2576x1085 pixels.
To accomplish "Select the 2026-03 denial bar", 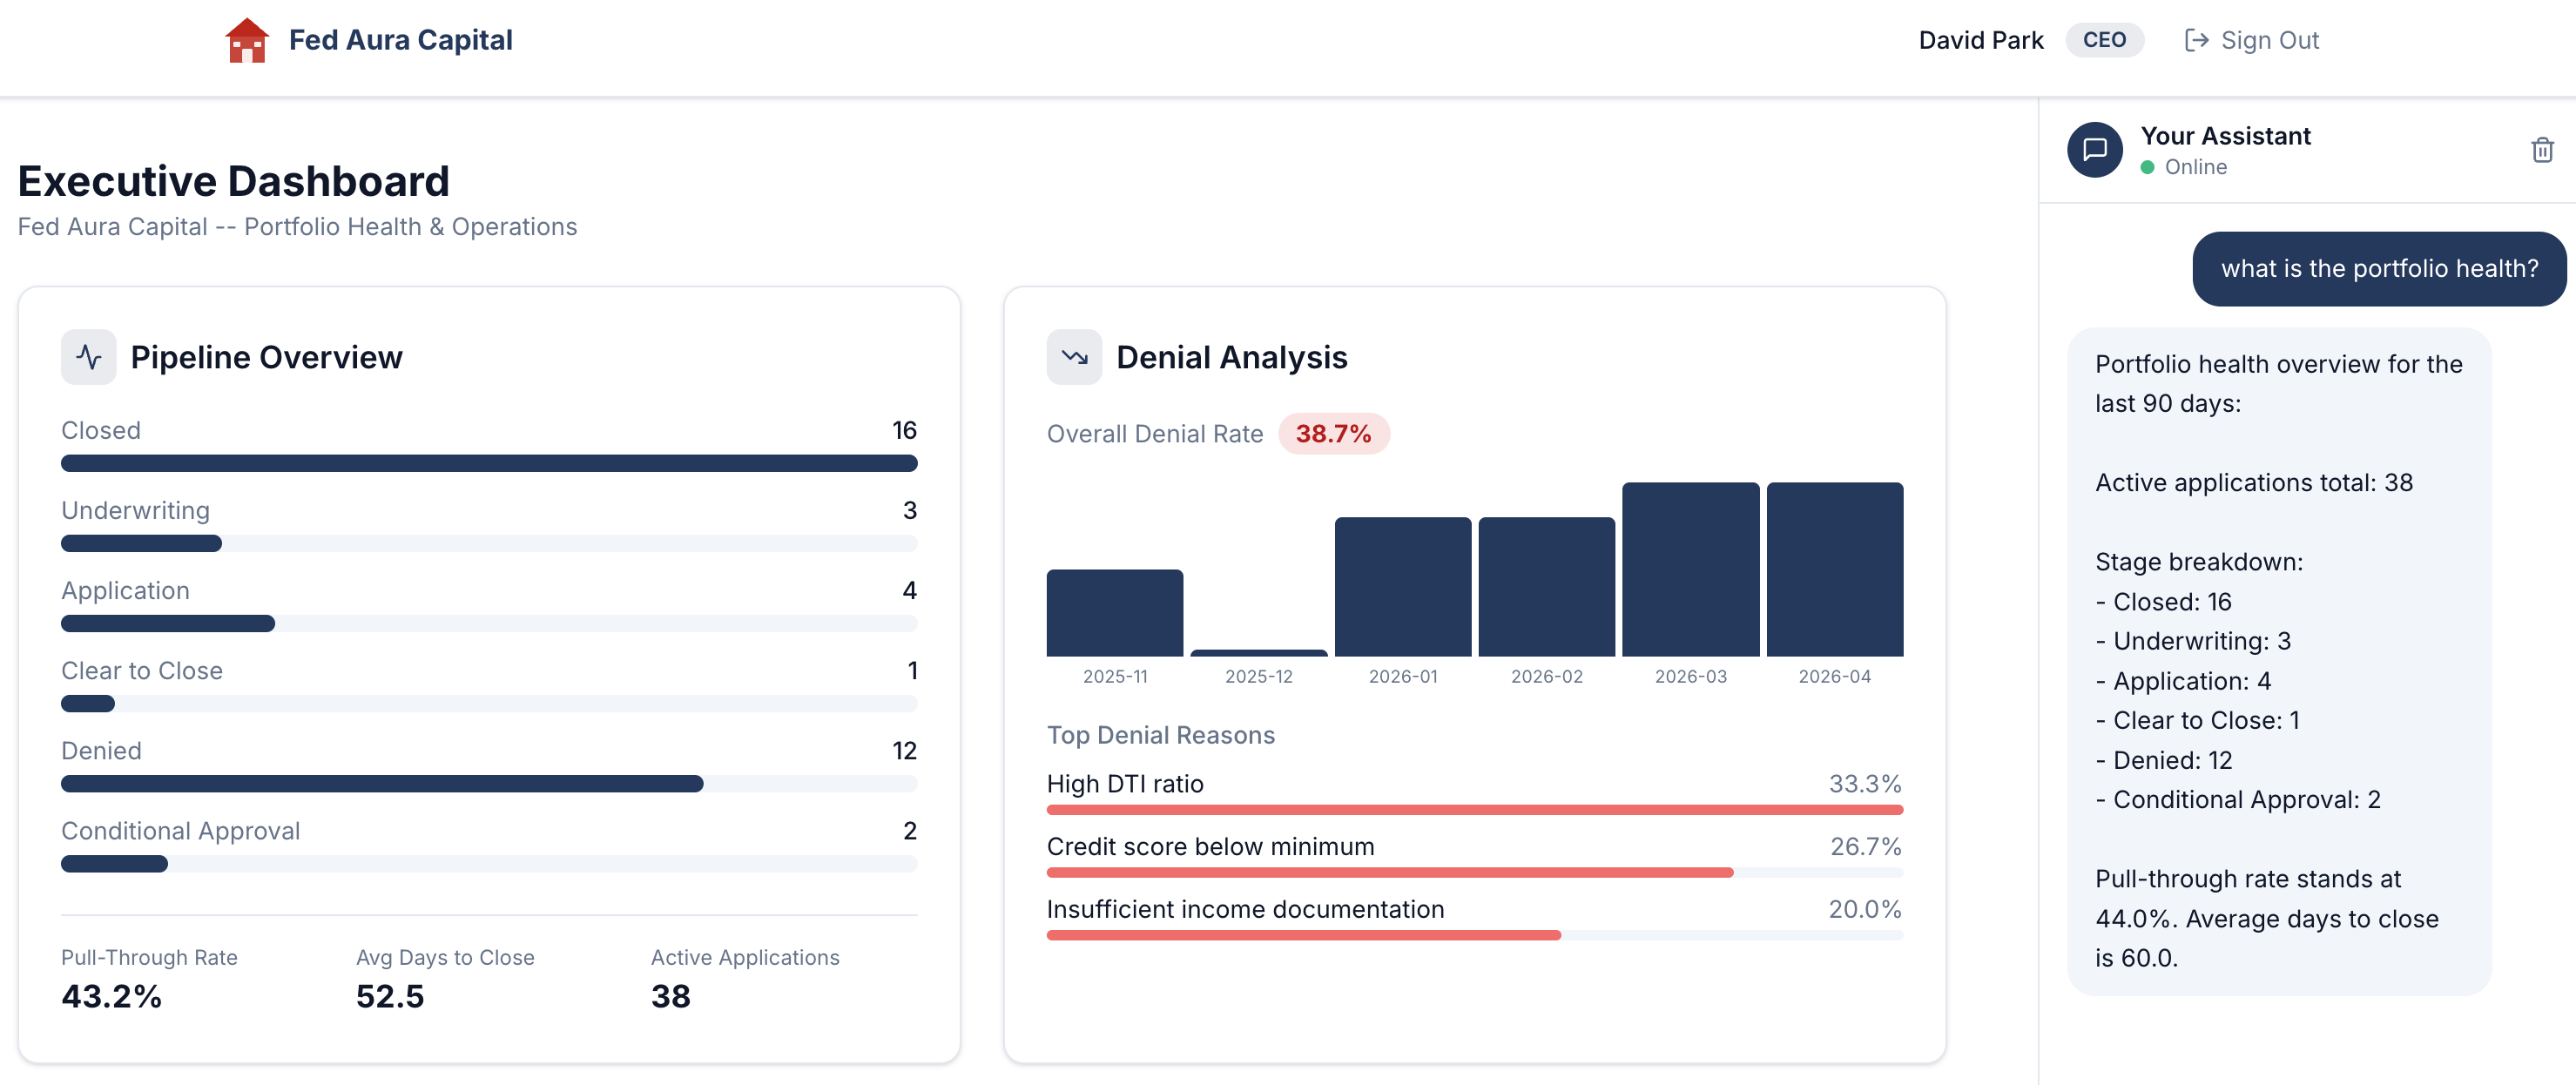I will point(1690,569).
